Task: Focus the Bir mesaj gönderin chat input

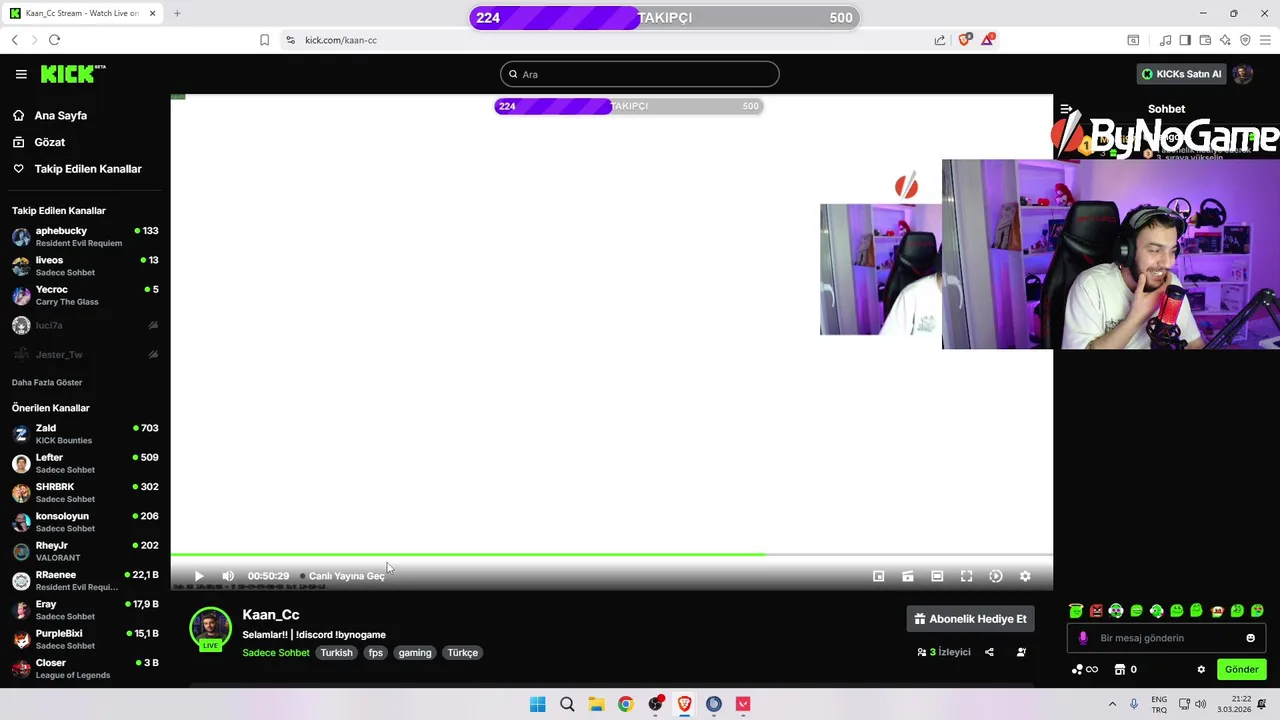Action: [x=1166, y=638]
